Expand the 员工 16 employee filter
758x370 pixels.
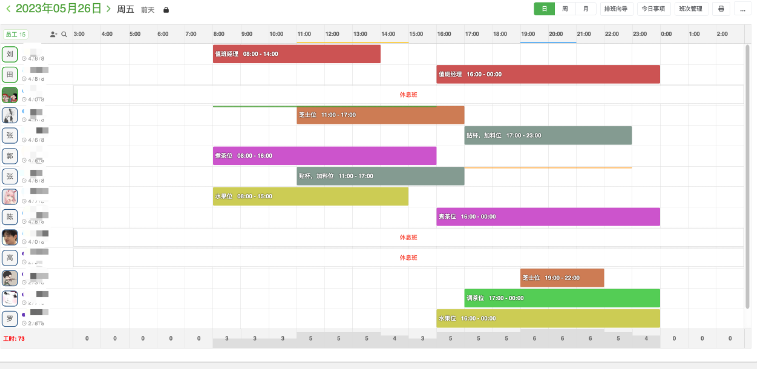tap(16, 34)
